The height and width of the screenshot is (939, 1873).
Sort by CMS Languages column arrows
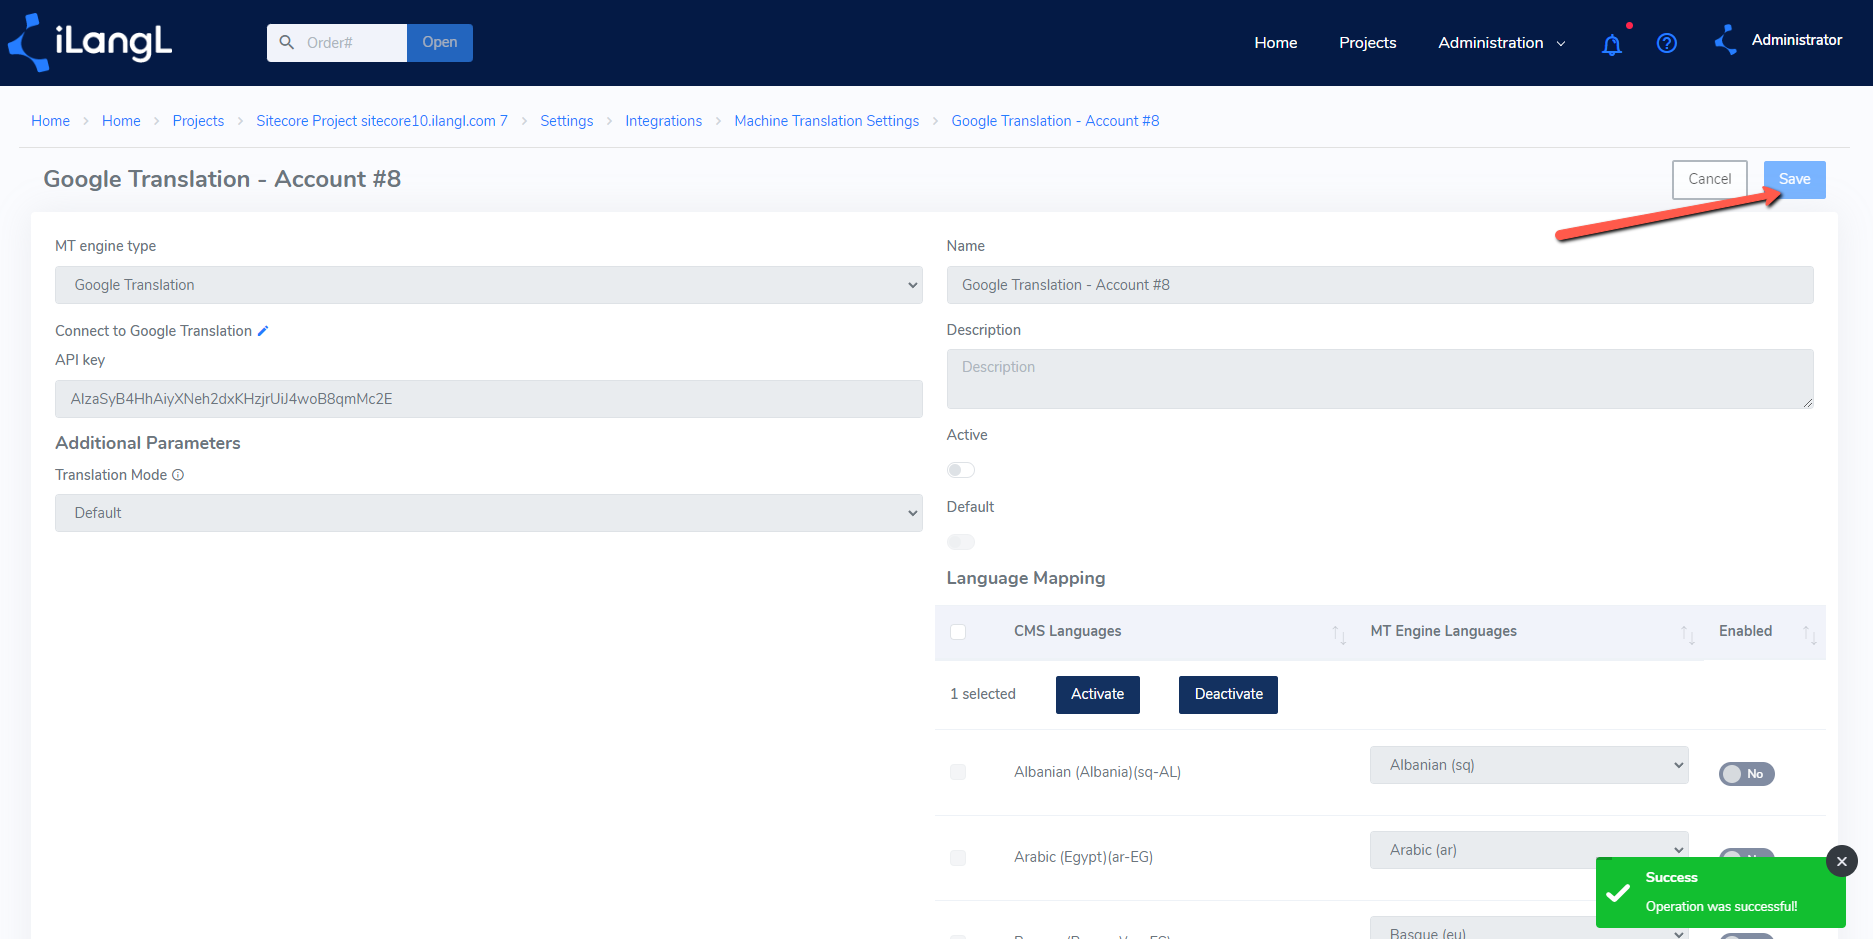[x=1339, y=634]
